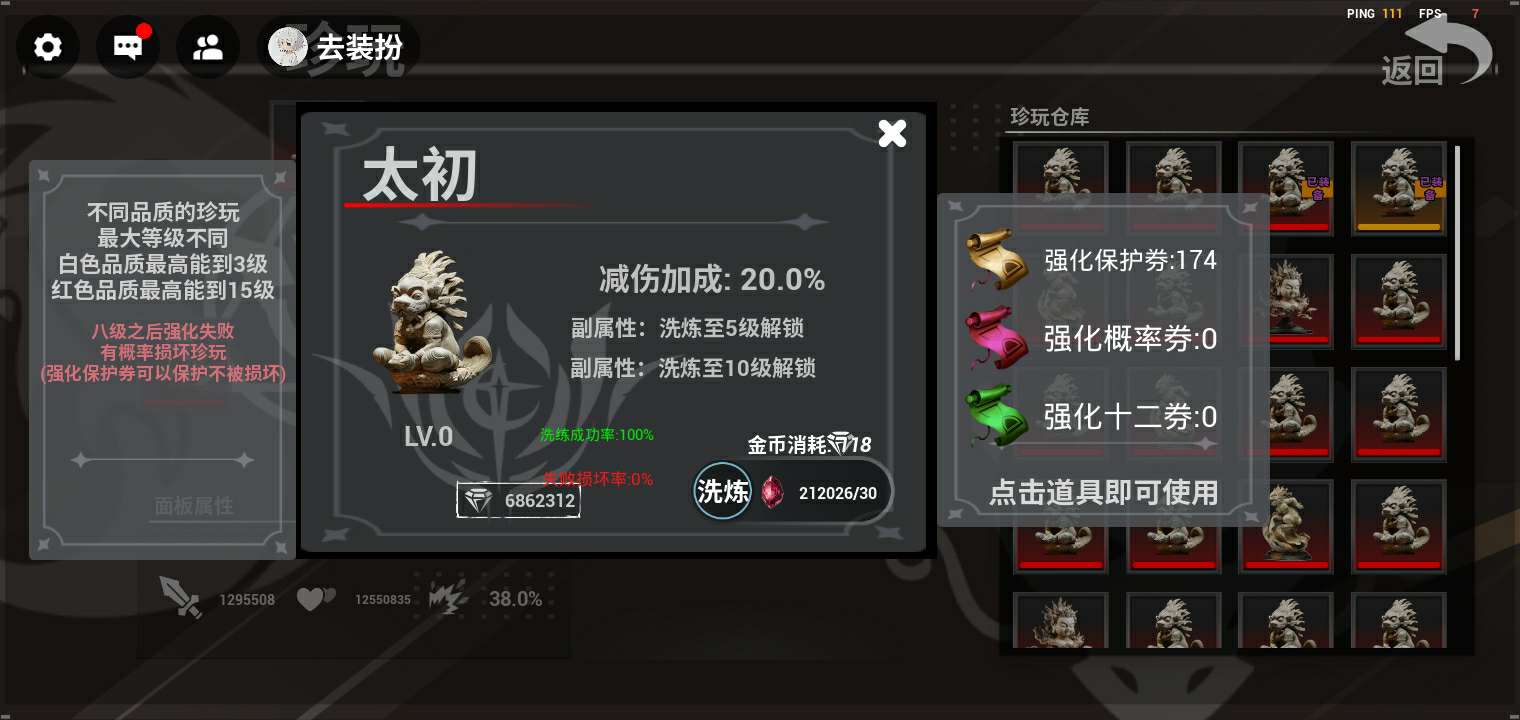Click the 洗炼 refine button
This screenshot has height=720, width=1520.
pos(722,491)
